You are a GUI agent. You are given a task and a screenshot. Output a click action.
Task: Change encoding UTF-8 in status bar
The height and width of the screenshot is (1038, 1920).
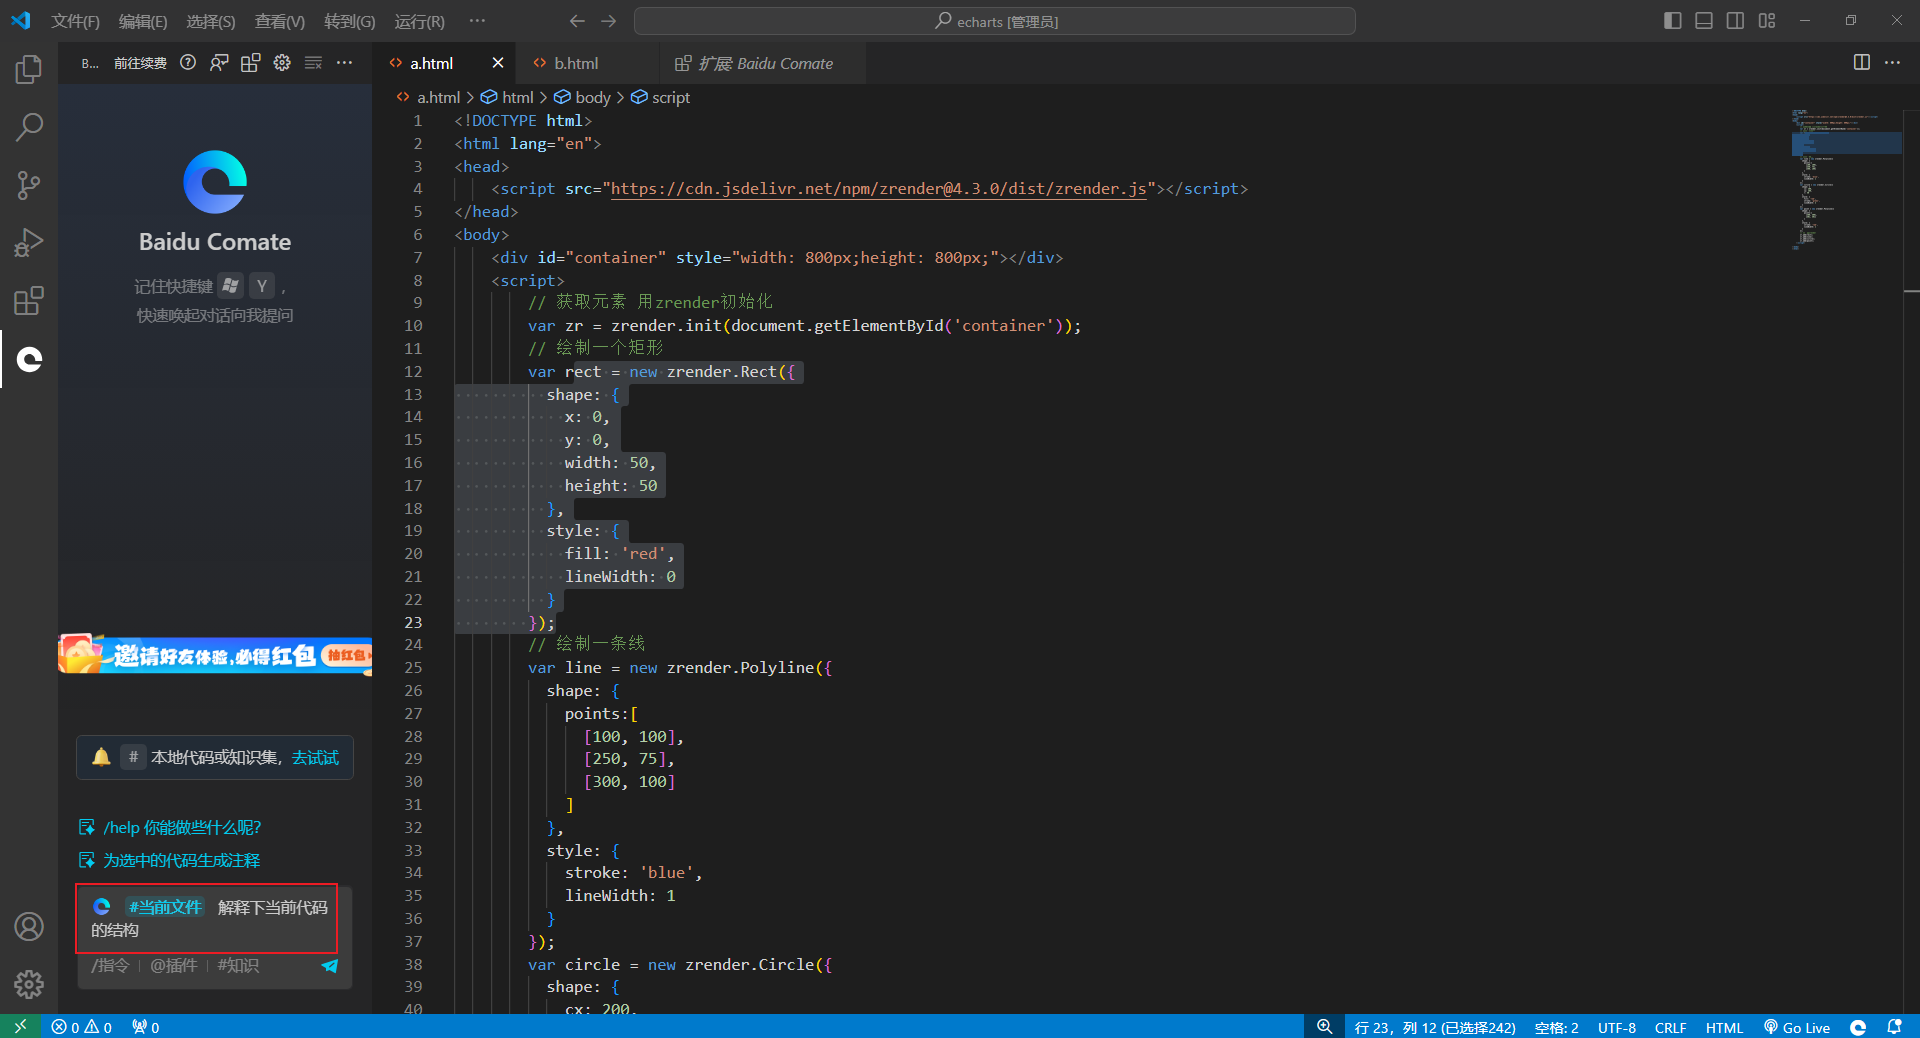click(1617, 1027)
